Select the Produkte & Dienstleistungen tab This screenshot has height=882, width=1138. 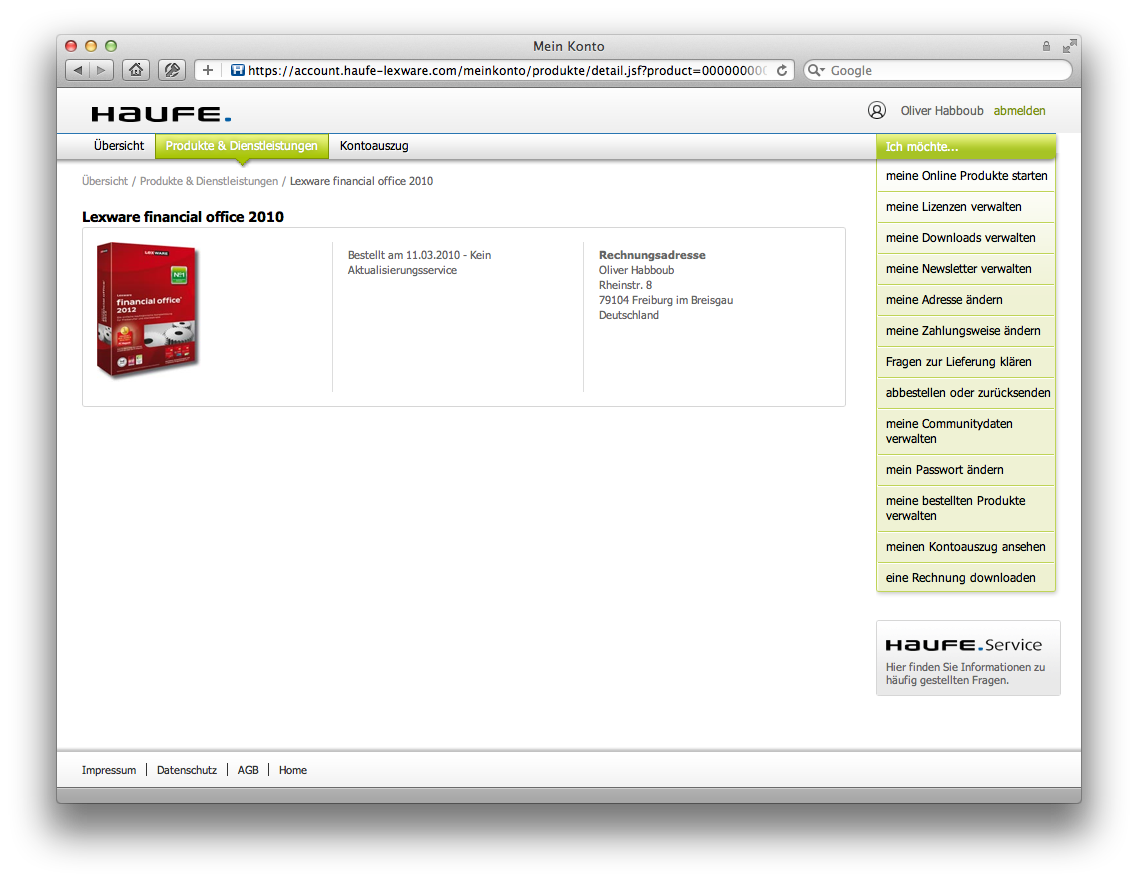(242, 146)
